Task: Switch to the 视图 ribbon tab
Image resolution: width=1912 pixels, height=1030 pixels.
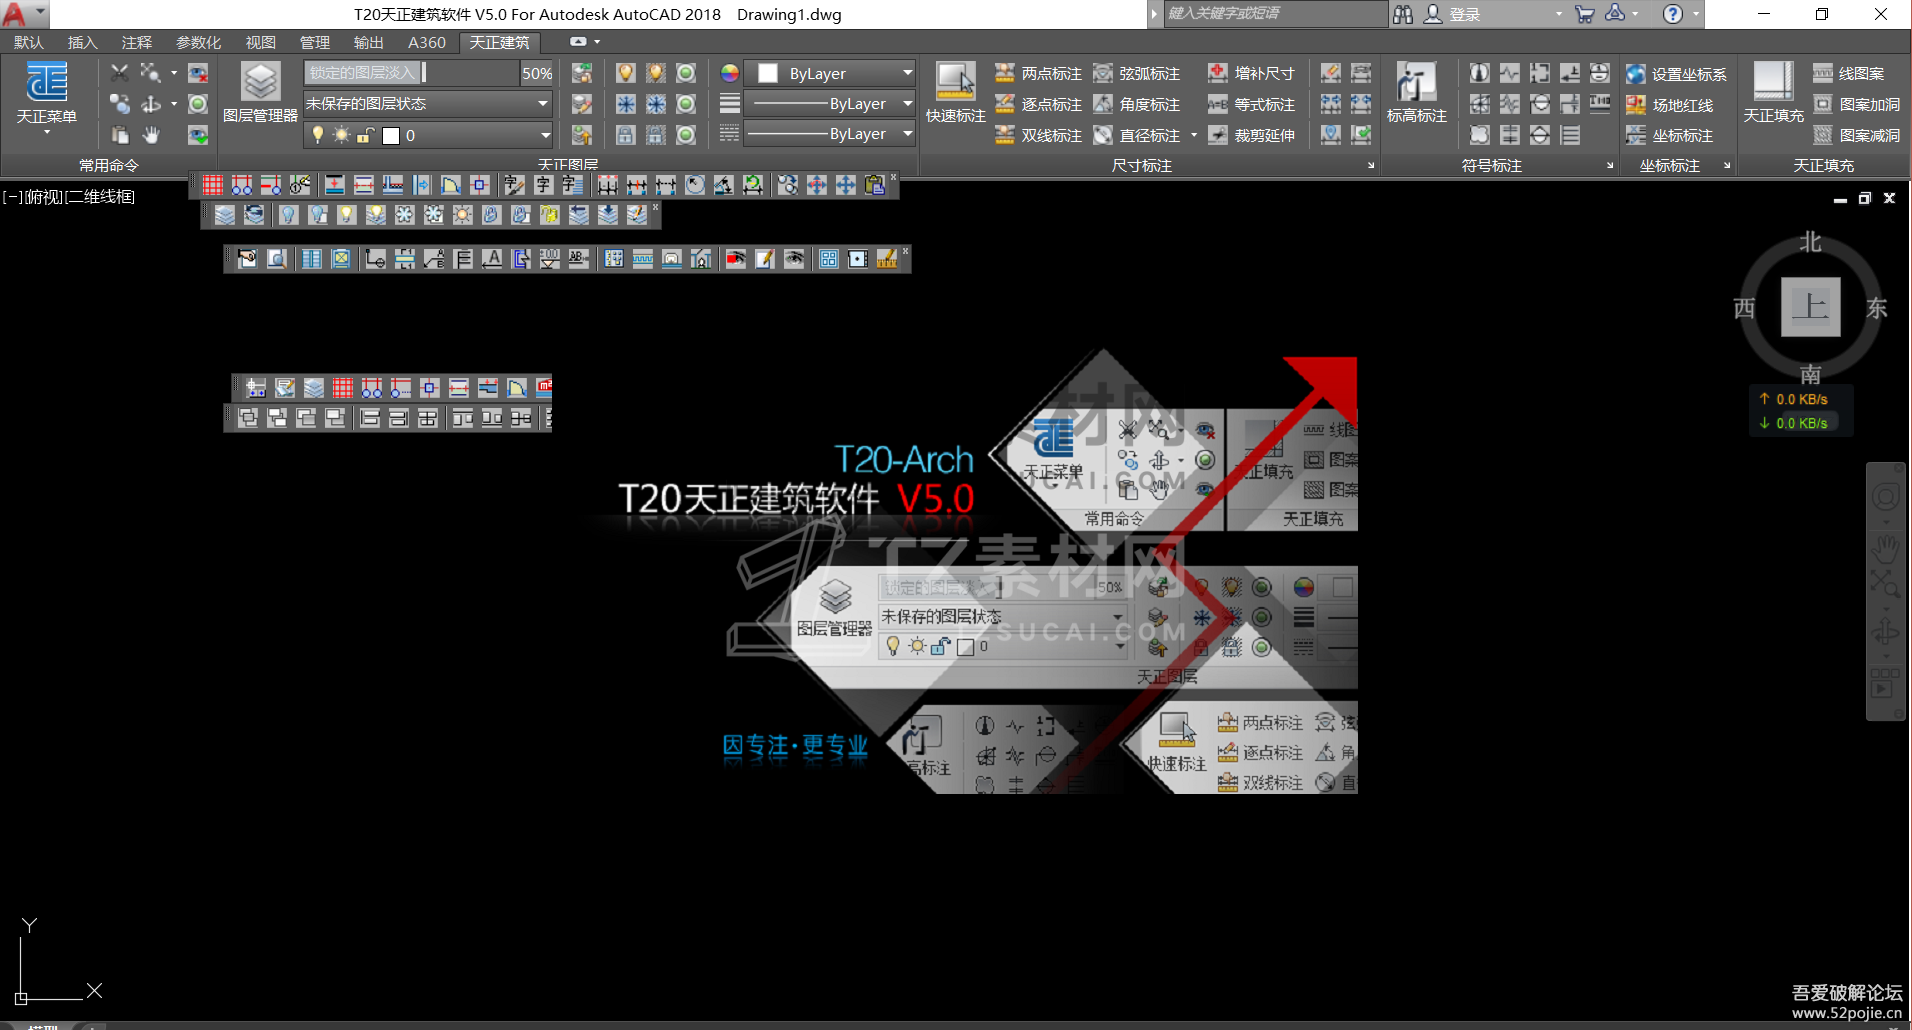Action: [x=260, y=42]
